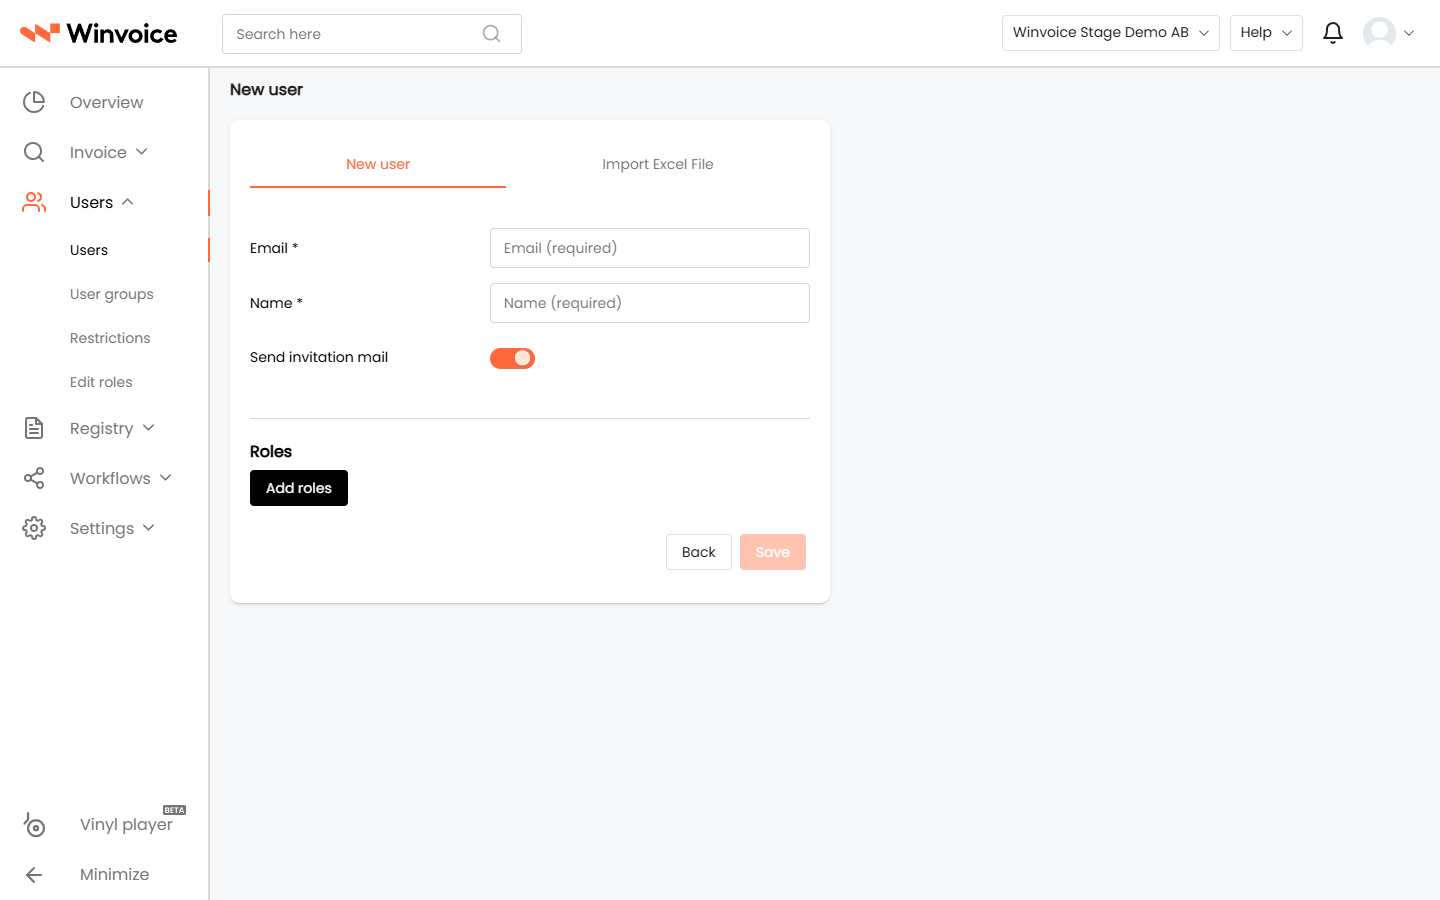Focus the Name (required) field
Image resolution: width=1440 pixels, height=900 pixels.
(650, 303)
